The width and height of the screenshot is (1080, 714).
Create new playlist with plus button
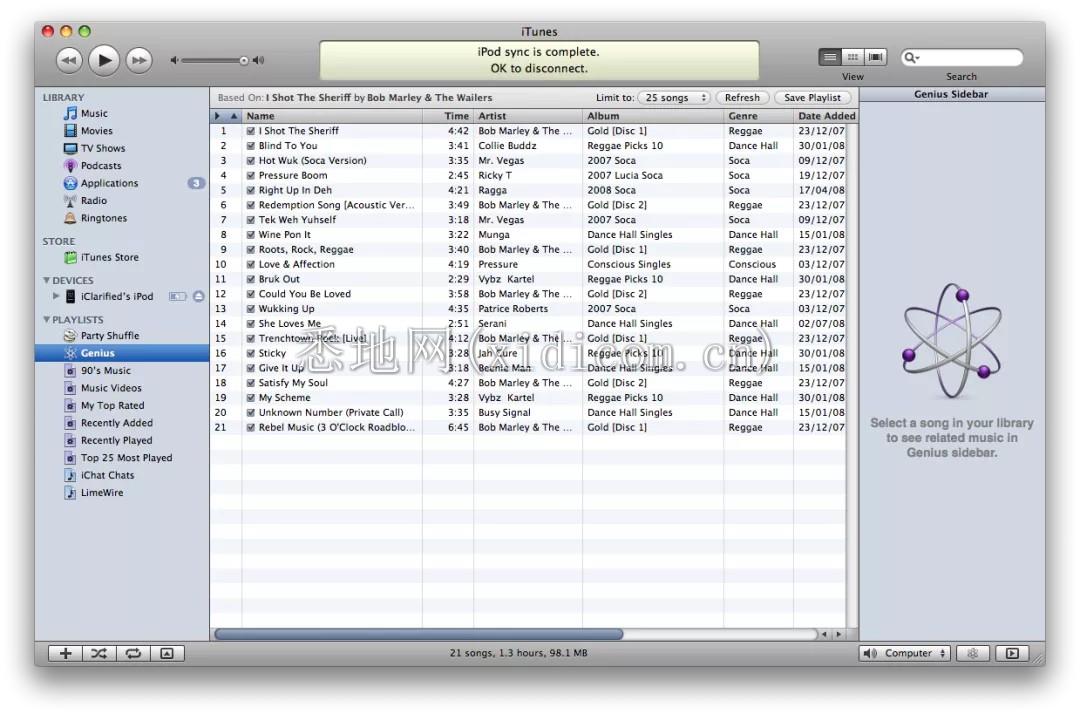point(65,654)
